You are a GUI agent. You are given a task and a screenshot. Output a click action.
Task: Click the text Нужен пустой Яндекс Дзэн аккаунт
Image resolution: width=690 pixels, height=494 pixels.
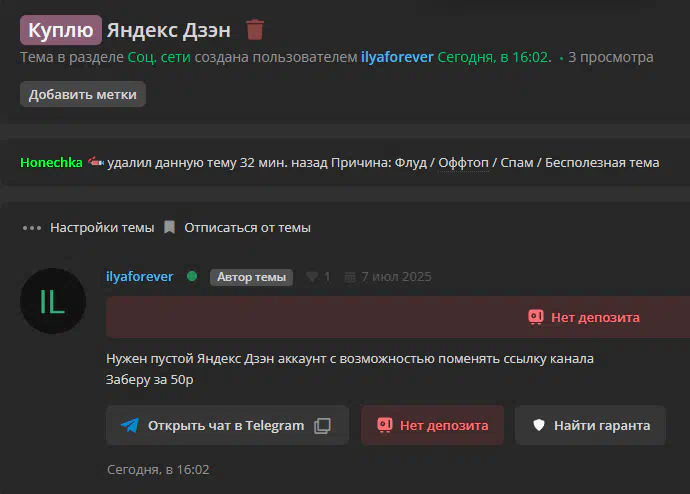216,359
